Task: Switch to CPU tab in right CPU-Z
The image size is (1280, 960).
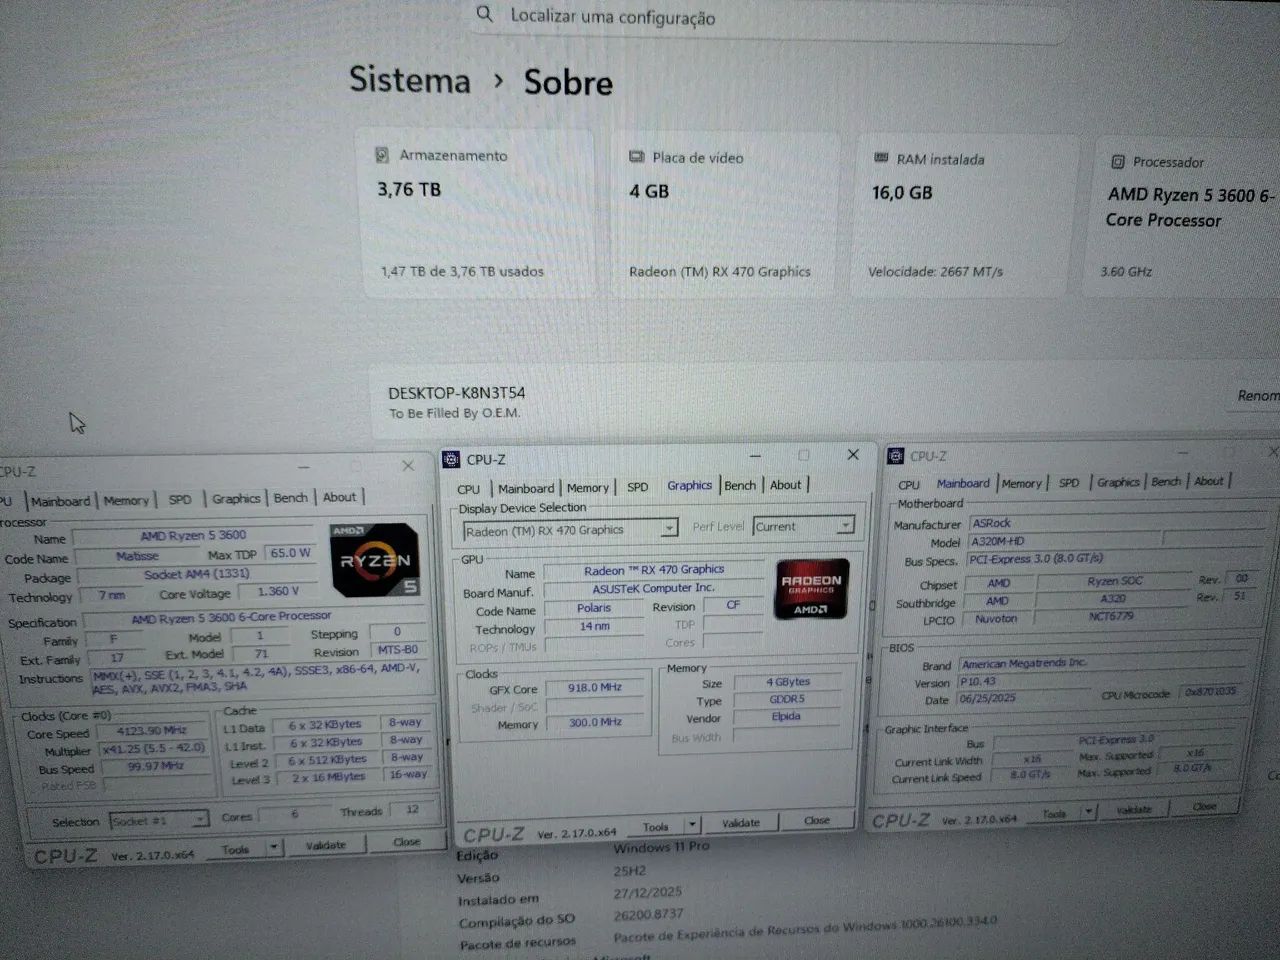Action: (909, 484)
